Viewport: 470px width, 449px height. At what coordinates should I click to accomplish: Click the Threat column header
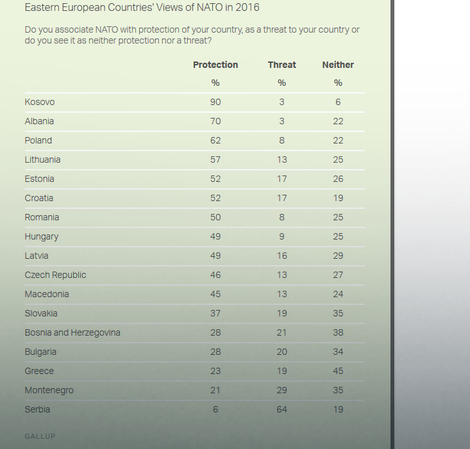click(x=282, y=65)
